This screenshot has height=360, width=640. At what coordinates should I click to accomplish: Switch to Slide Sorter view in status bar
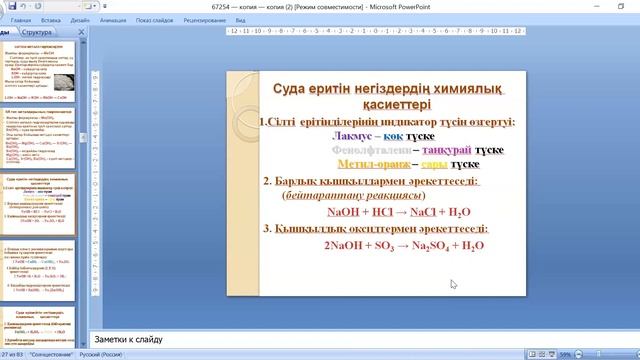pyautogui.click(x=542, y=354)
